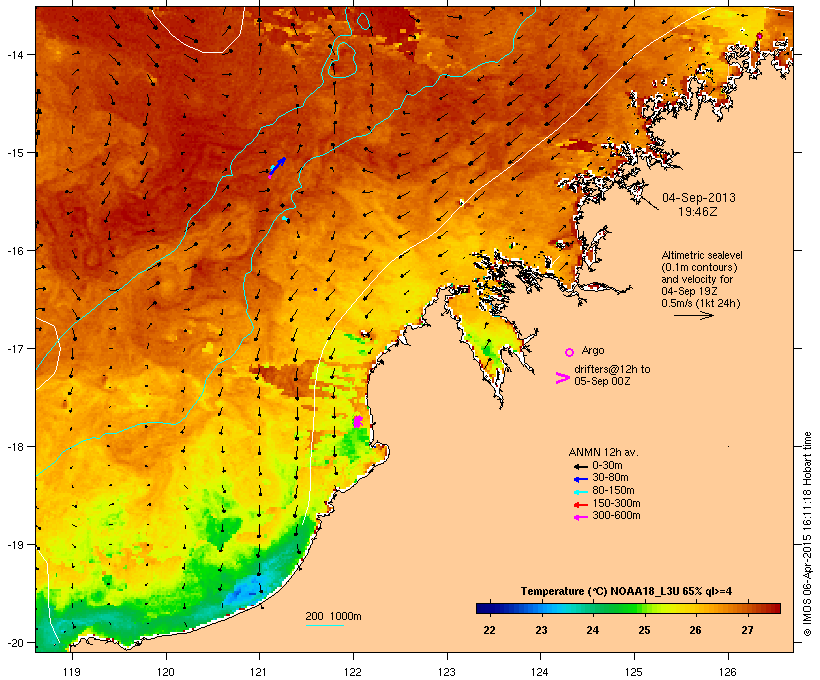Click the latitude axis label -16
The image size is (820, 680).
click(14, 251)
